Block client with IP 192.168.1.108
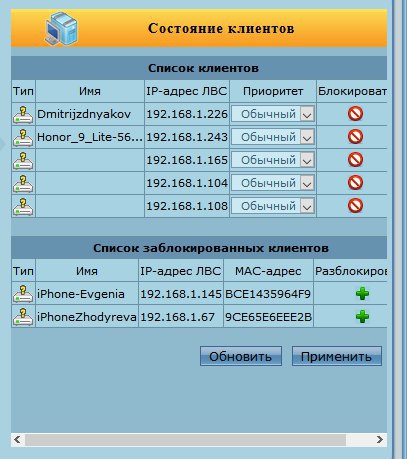The height and width of the screenshot is (459, 407). coord(355,206)
